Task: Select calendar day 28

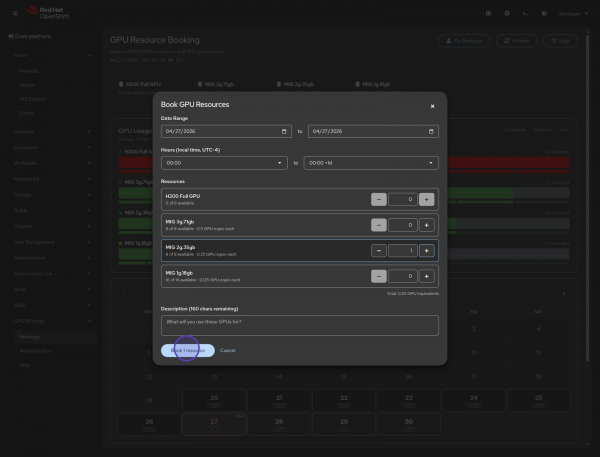Action: tap(279, 424)
